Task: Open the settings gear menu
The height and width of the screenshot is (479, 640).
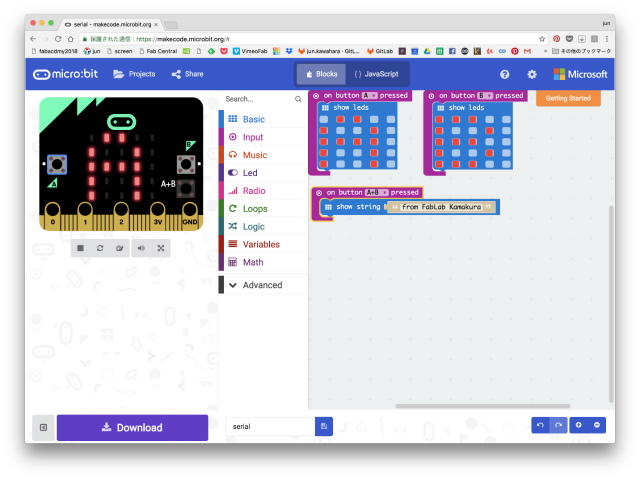Action: pyautogui.click(x=532, y=74)
